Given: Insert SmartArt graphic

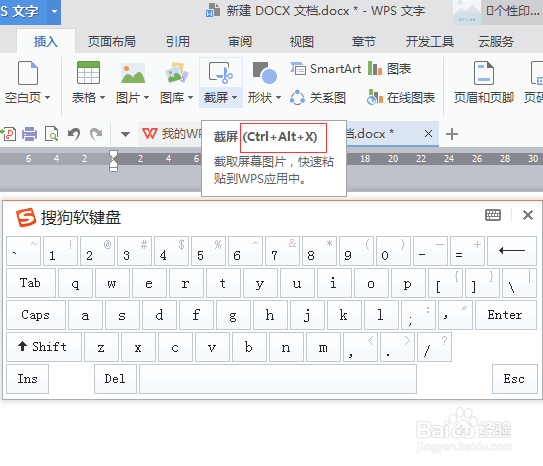Looking at the screenshot, I should pyautogui.click(x=326, y=69).
